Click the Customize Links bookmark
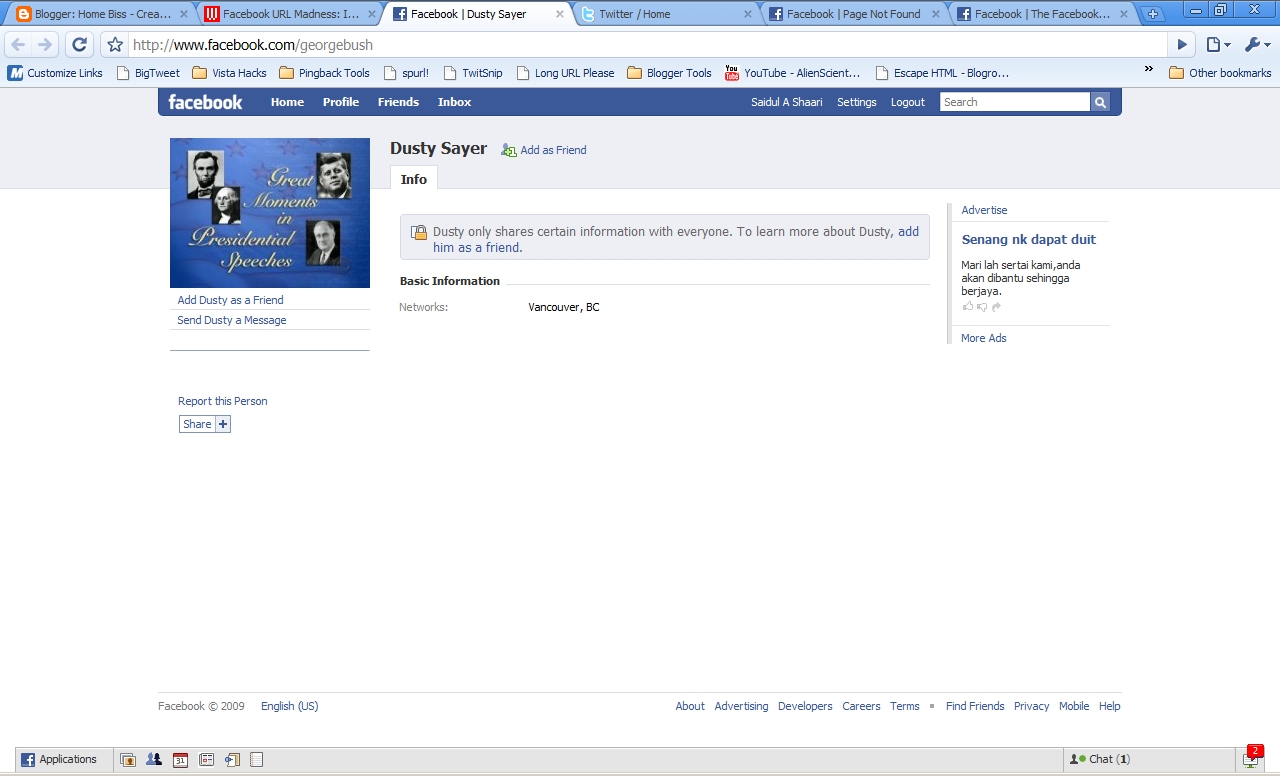This screenshot has width=1280, height=776. click(55, 73)
